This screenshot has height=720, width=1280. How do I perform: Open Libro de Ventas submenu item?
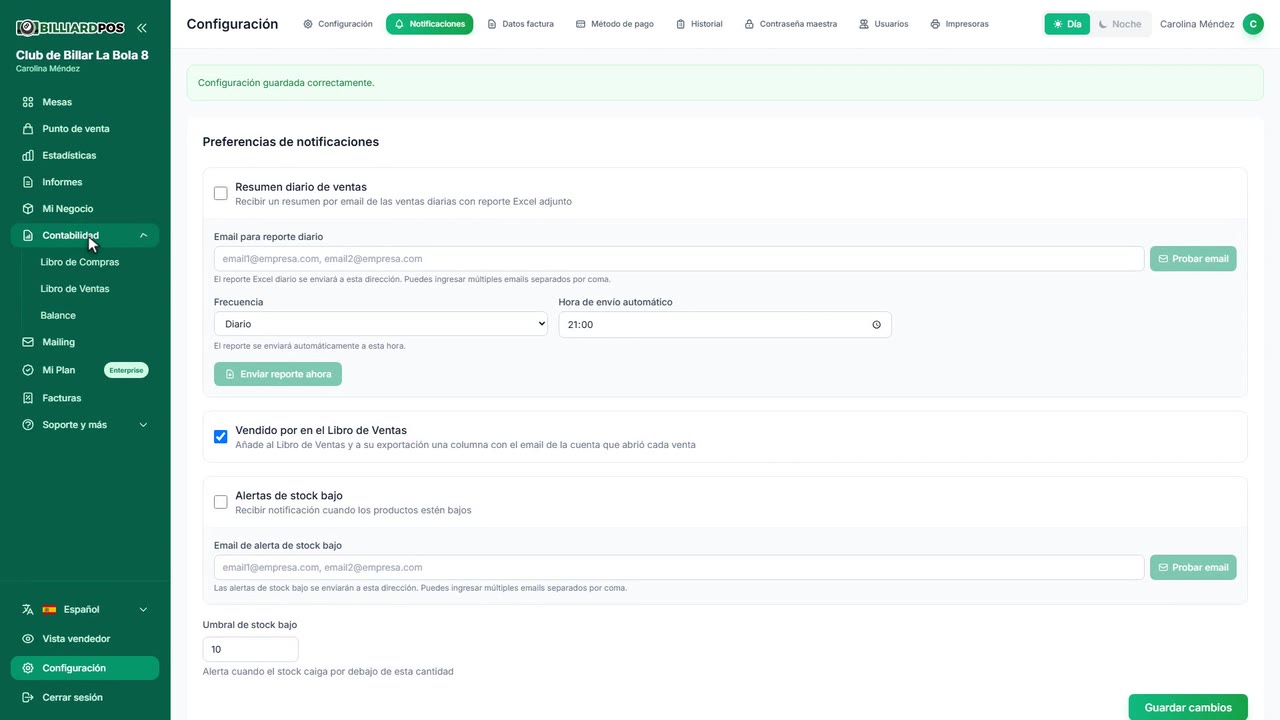(75, 289)
